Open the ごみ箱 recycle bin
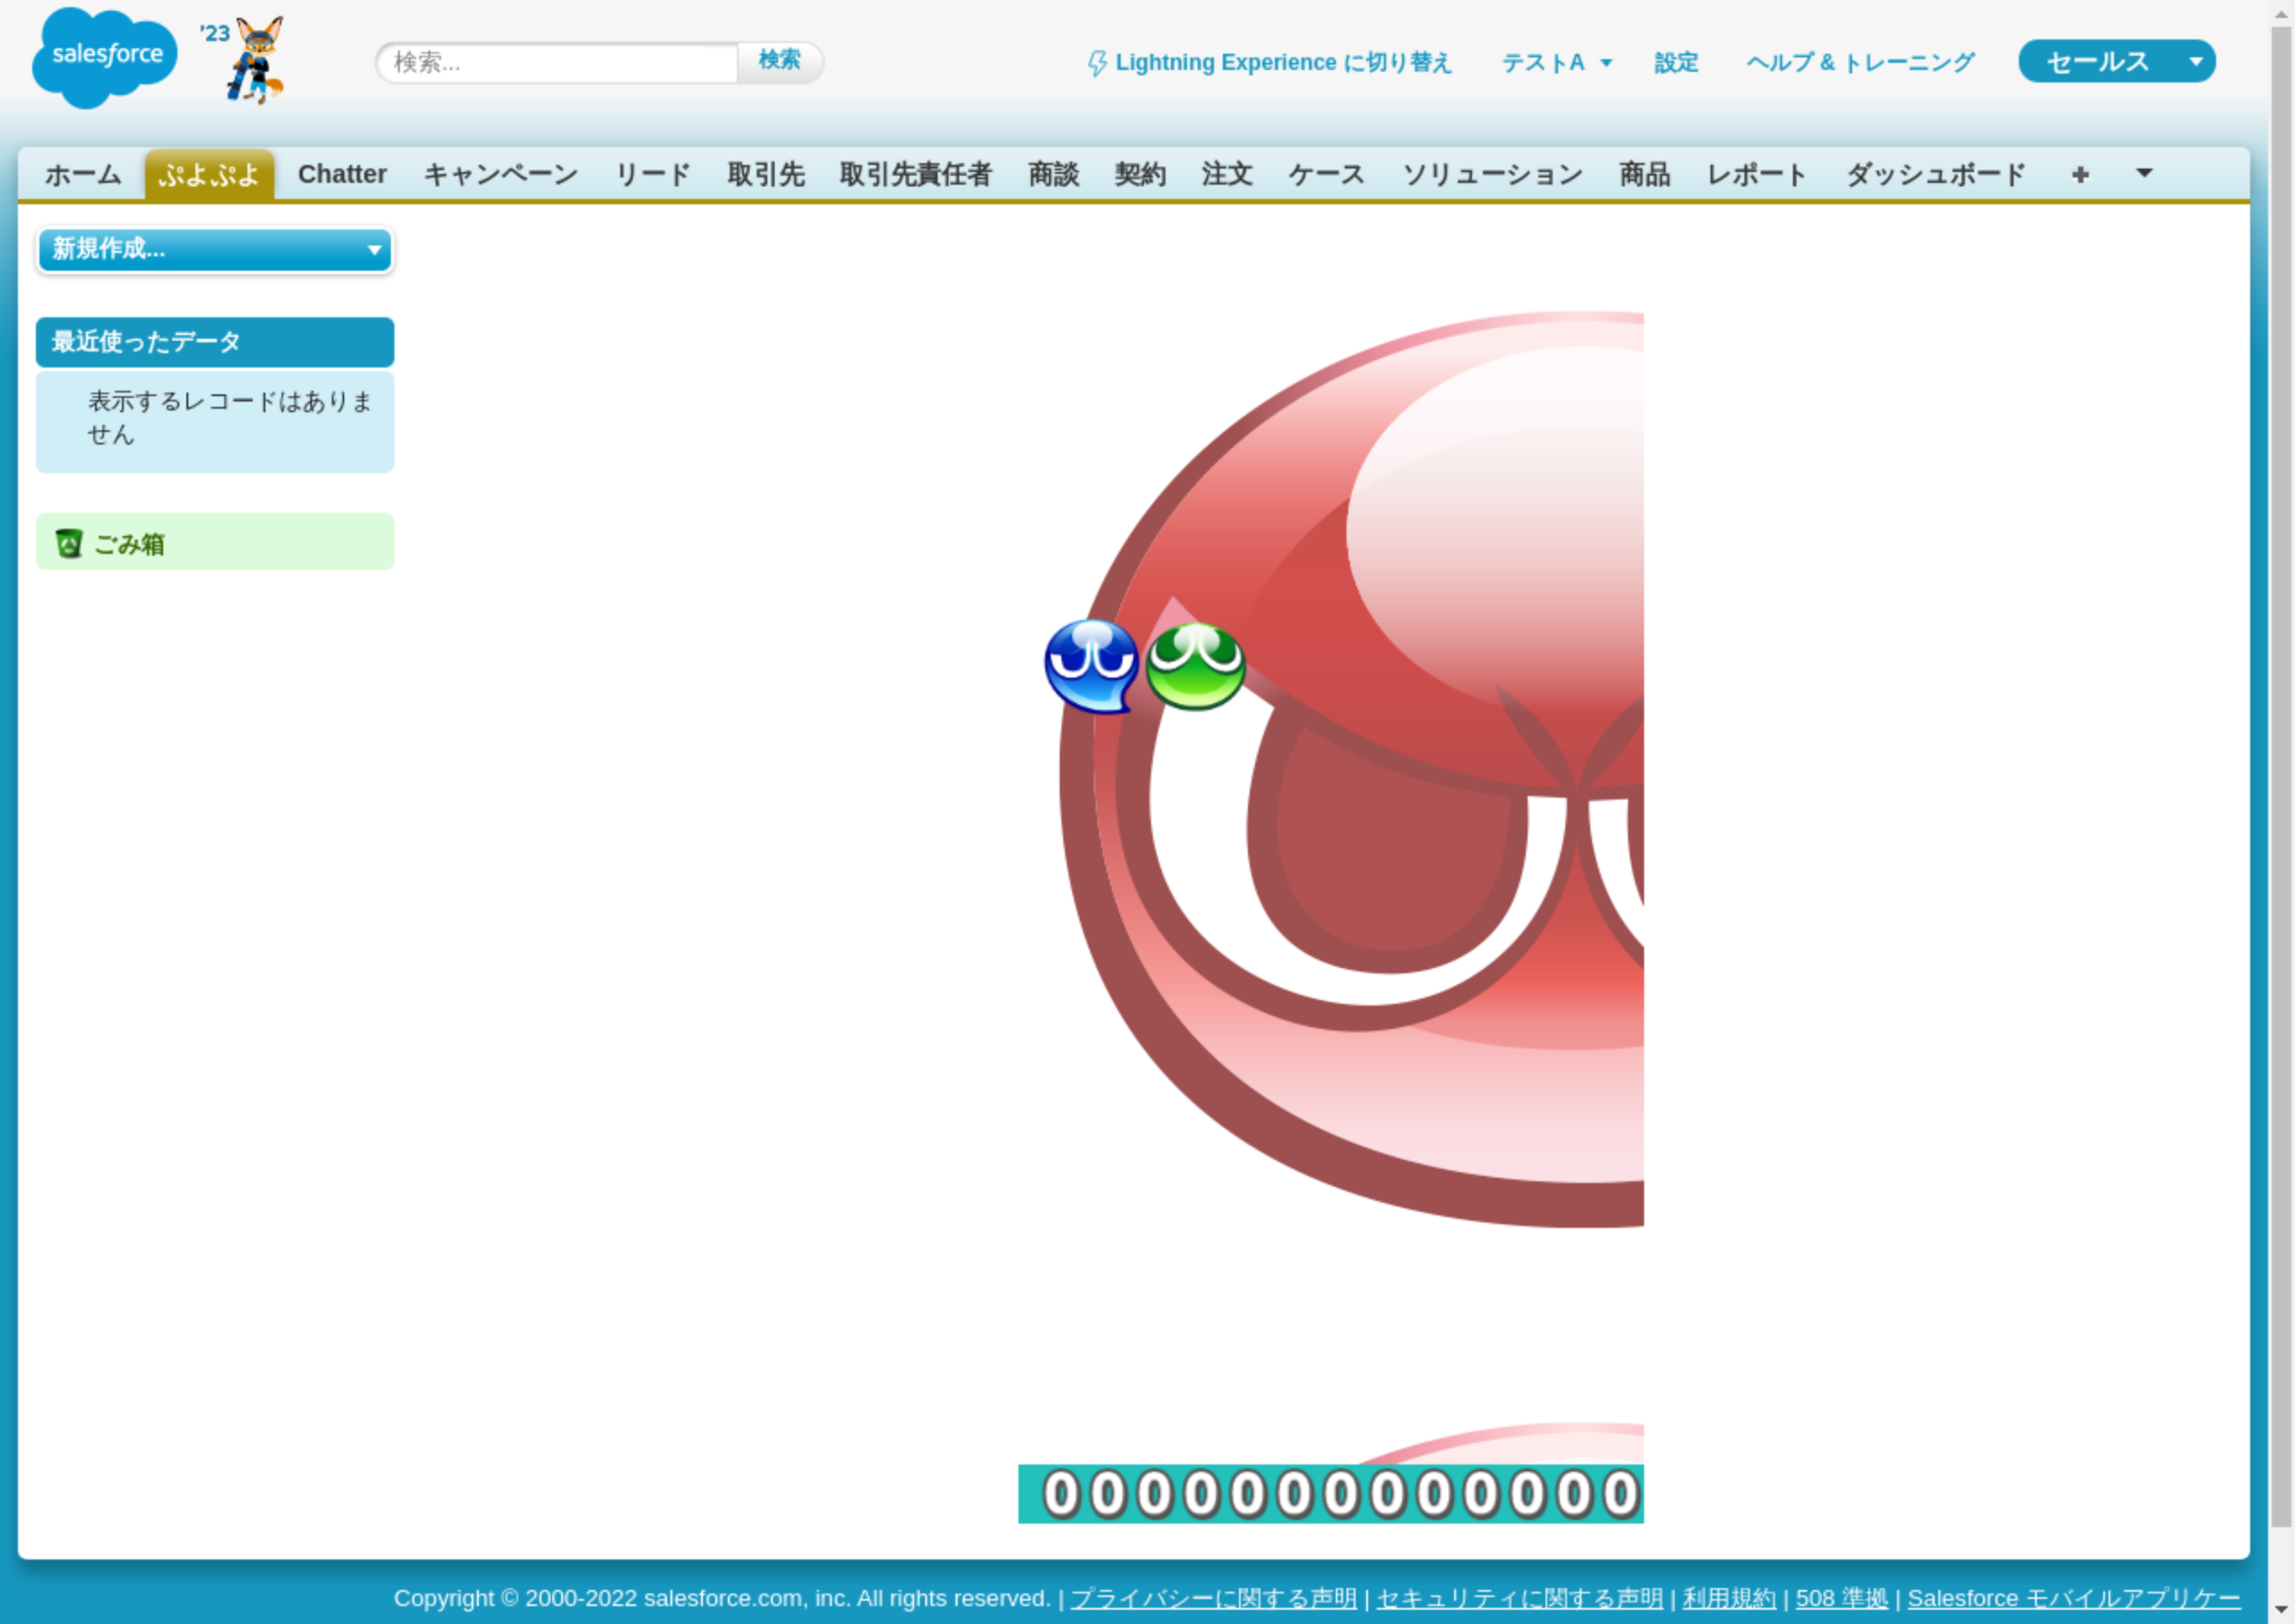This screenshot has height=1624, width=2295. pos(128,544)
